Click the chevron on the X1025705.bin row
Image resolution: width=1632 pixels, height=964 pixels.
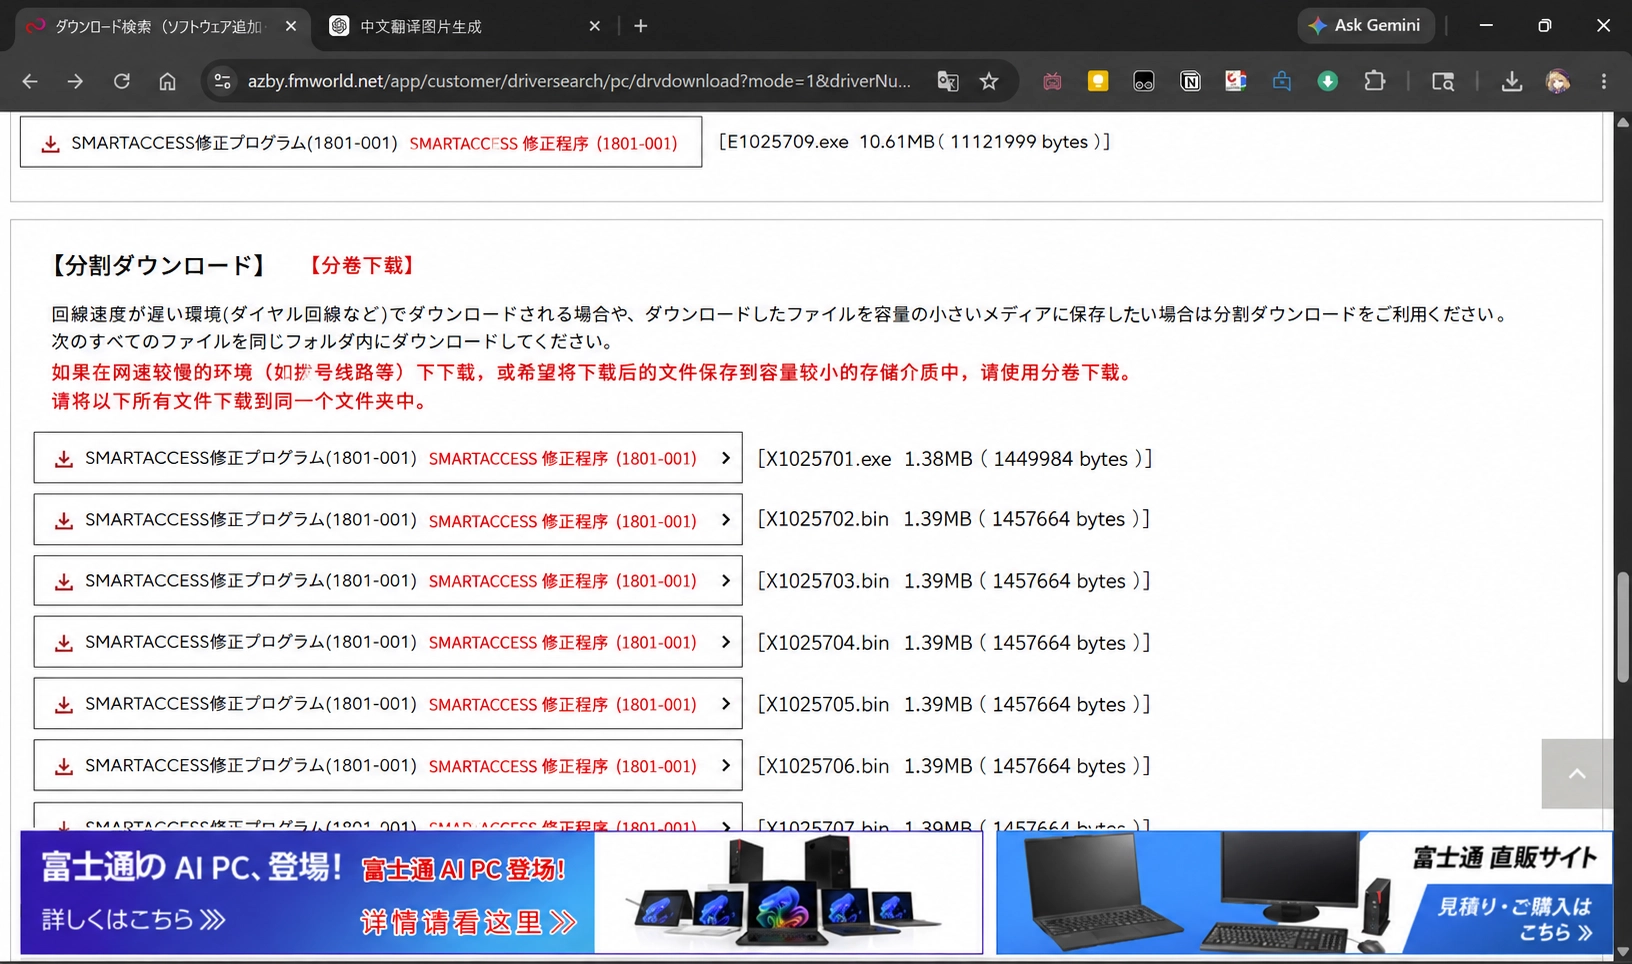(x=726, y=704)
